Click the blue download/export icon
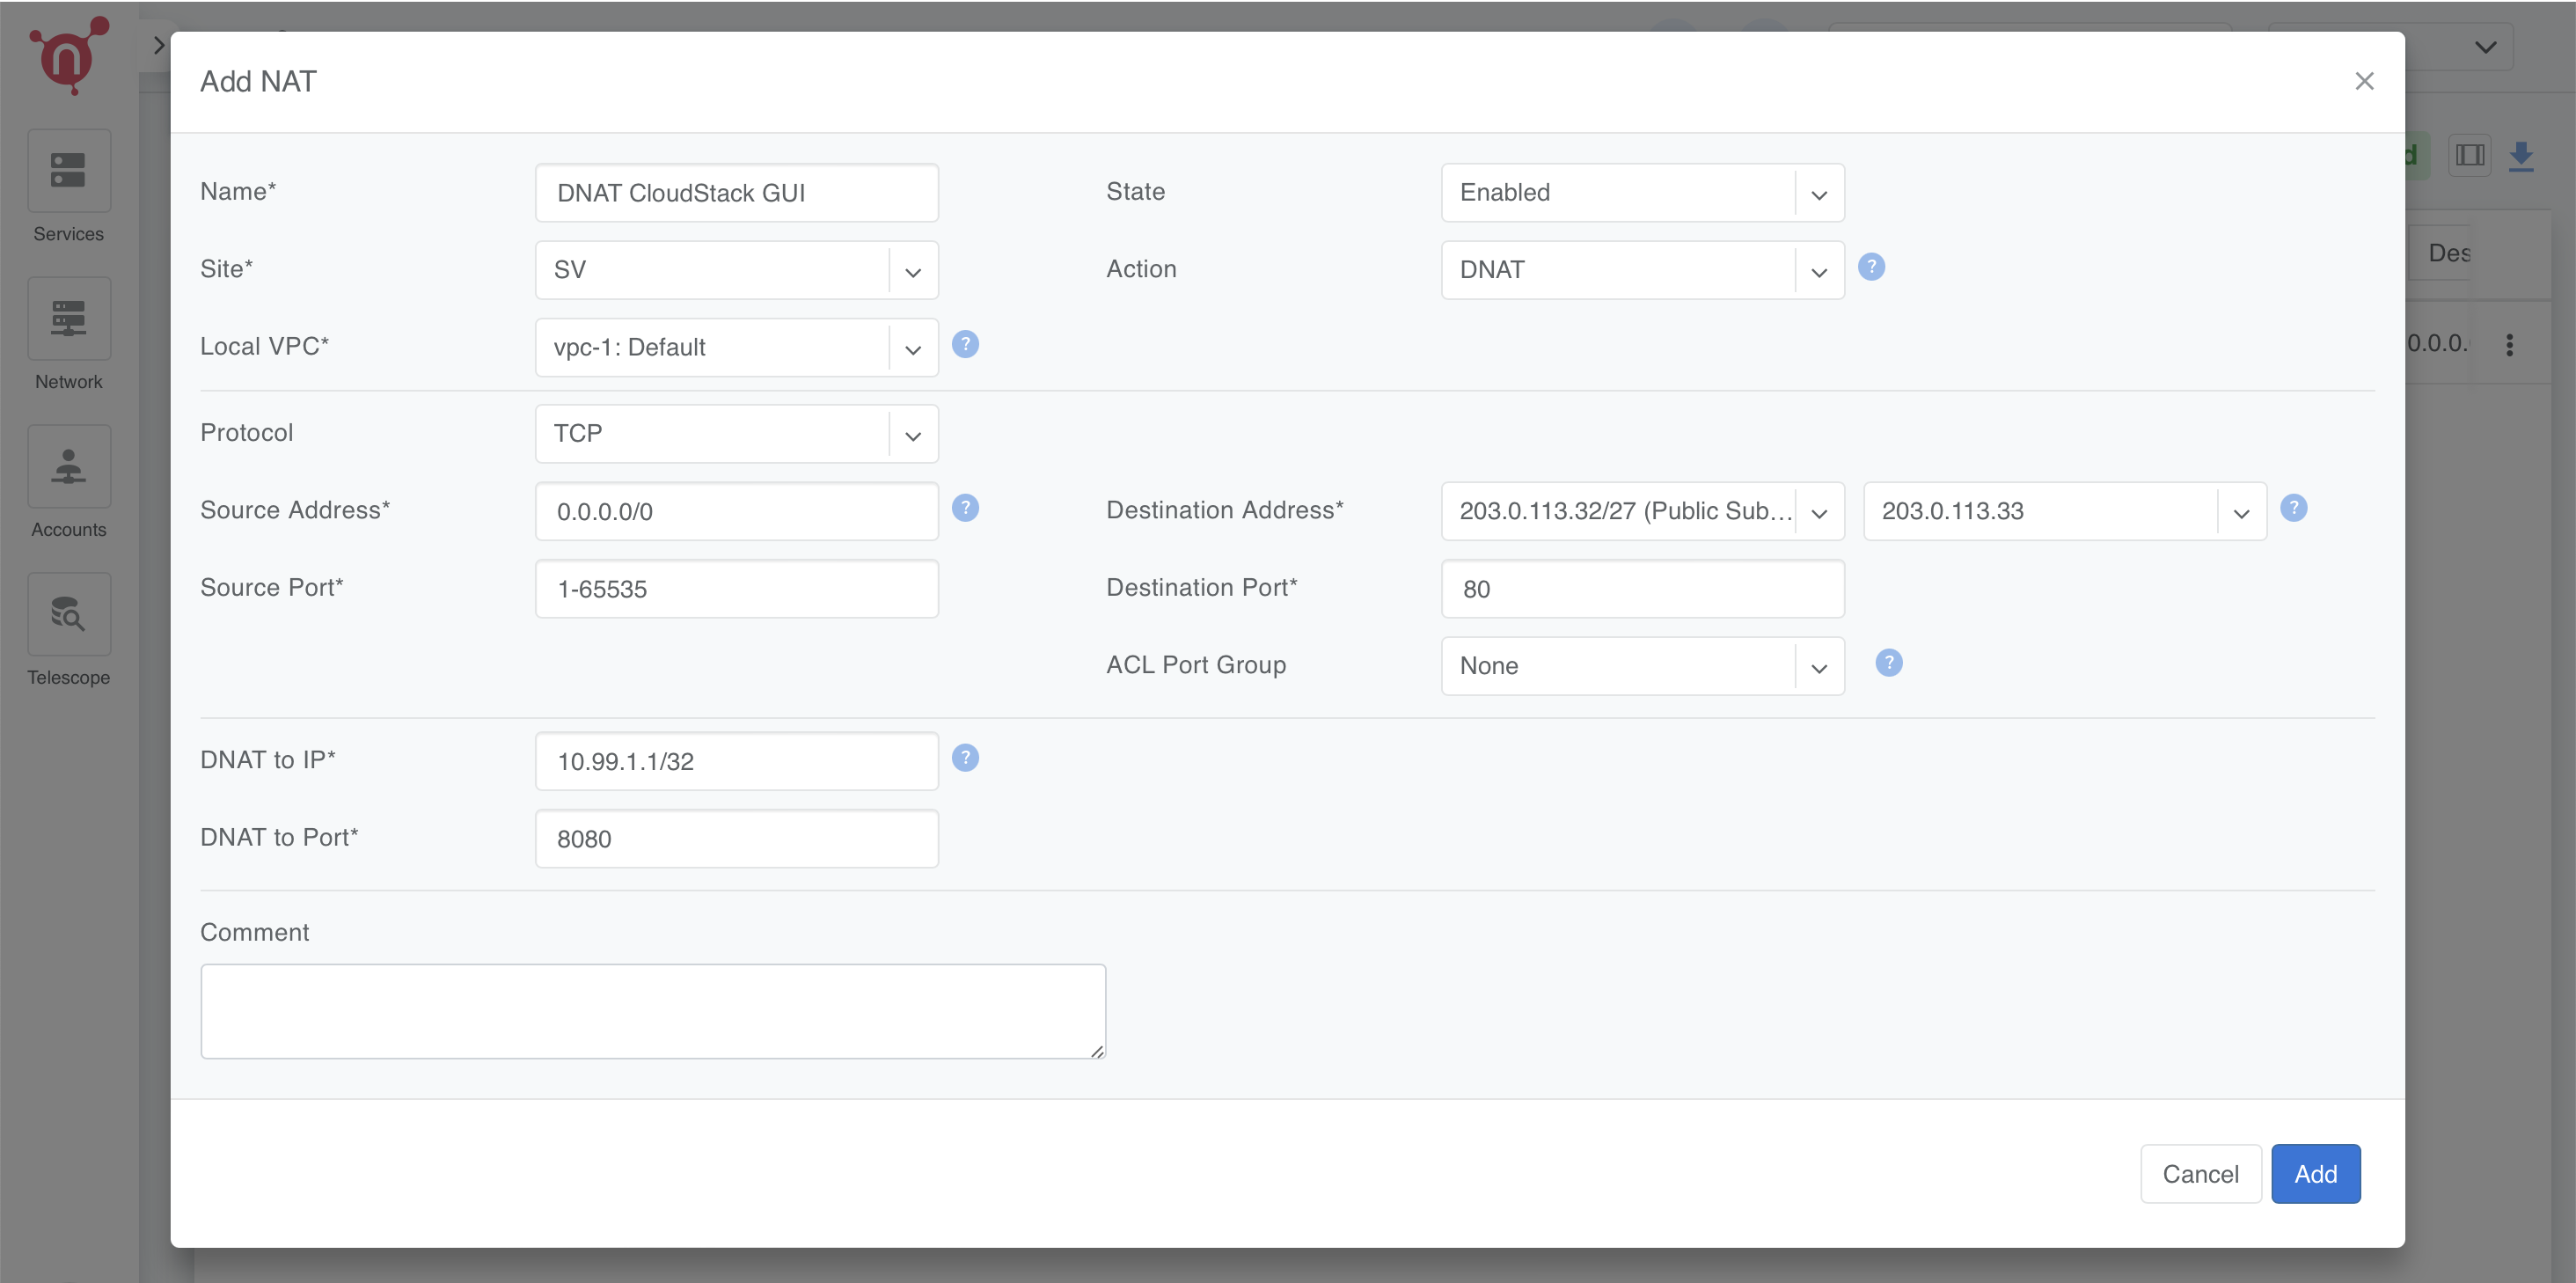 [x=2522, y=155]
